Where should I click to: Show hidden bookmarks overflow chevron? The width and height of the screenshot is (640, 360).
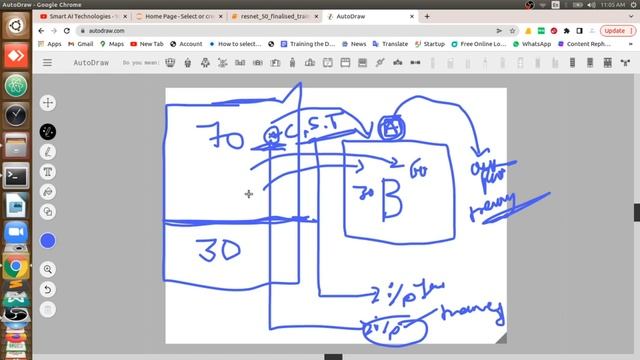(x=631, y=44)
